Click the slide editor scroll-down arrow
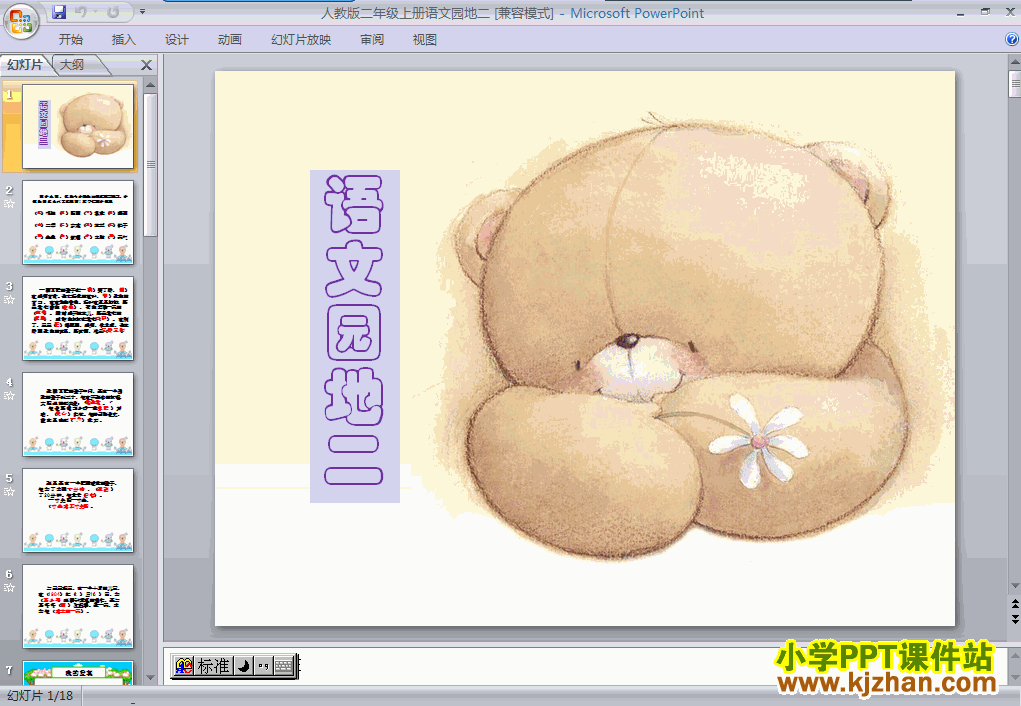Image resolution: width=1021 pixels, height=706 pixels. (x=1014, y=586)
